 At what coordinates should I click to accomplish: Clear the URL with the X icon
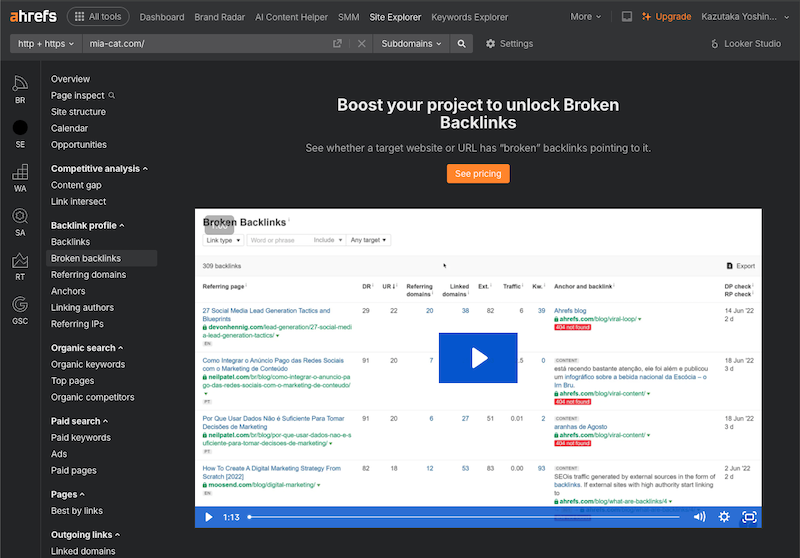[361, 44]
